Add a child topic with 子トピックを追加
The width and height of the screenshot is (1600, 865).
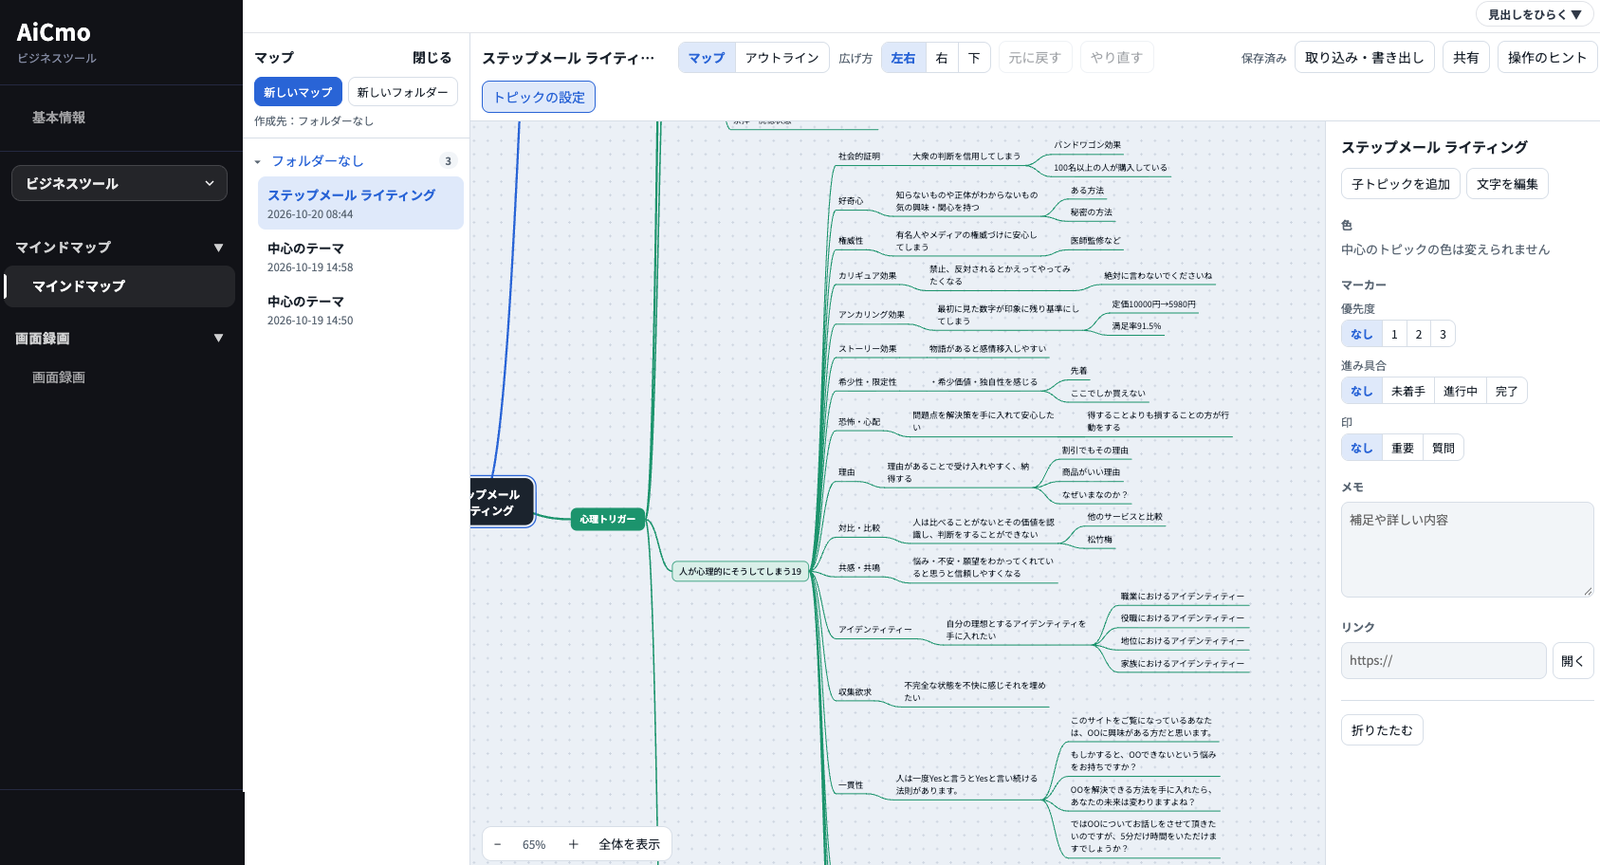[x=1401, y=184]
